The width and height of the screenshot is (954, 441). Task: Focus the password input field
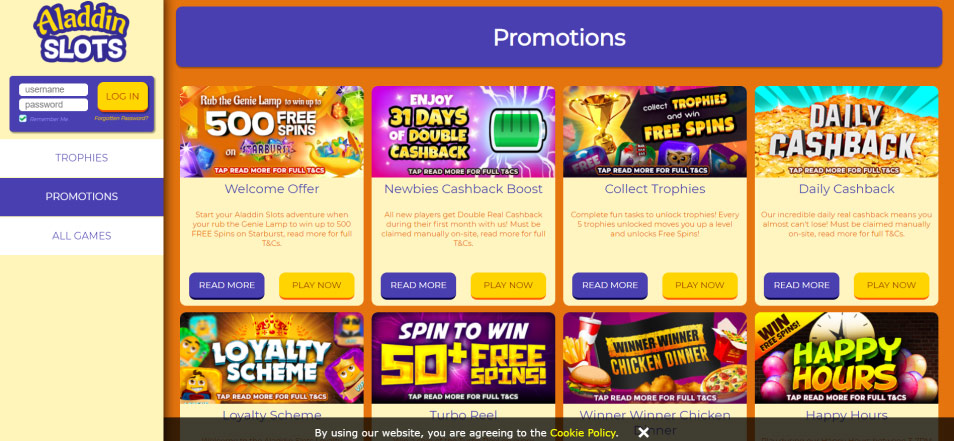coord(54,105)
